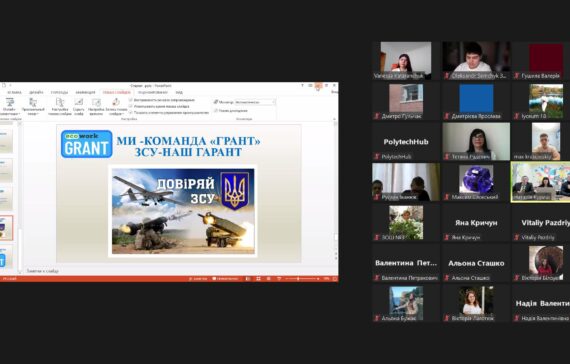Click the Record Slide Show icon
This screenshot has height=364, width=570.
click(116, 102)
